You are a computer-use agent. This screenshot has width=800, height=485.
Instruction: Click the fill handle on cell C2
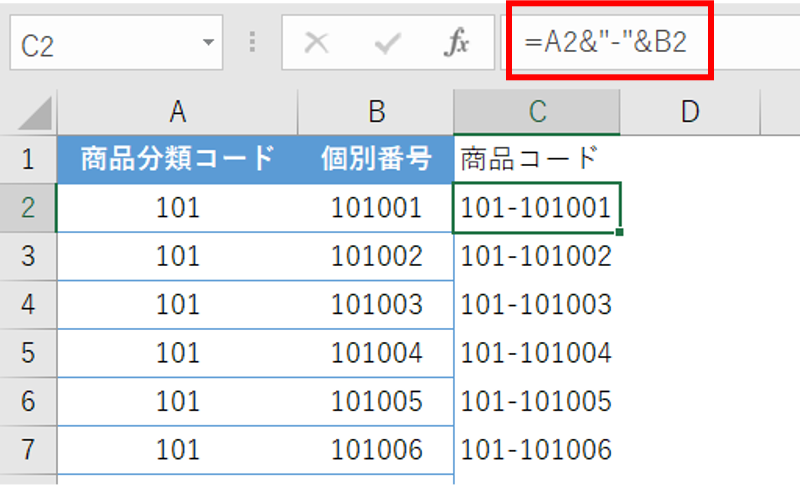click(x=621, y=232)
